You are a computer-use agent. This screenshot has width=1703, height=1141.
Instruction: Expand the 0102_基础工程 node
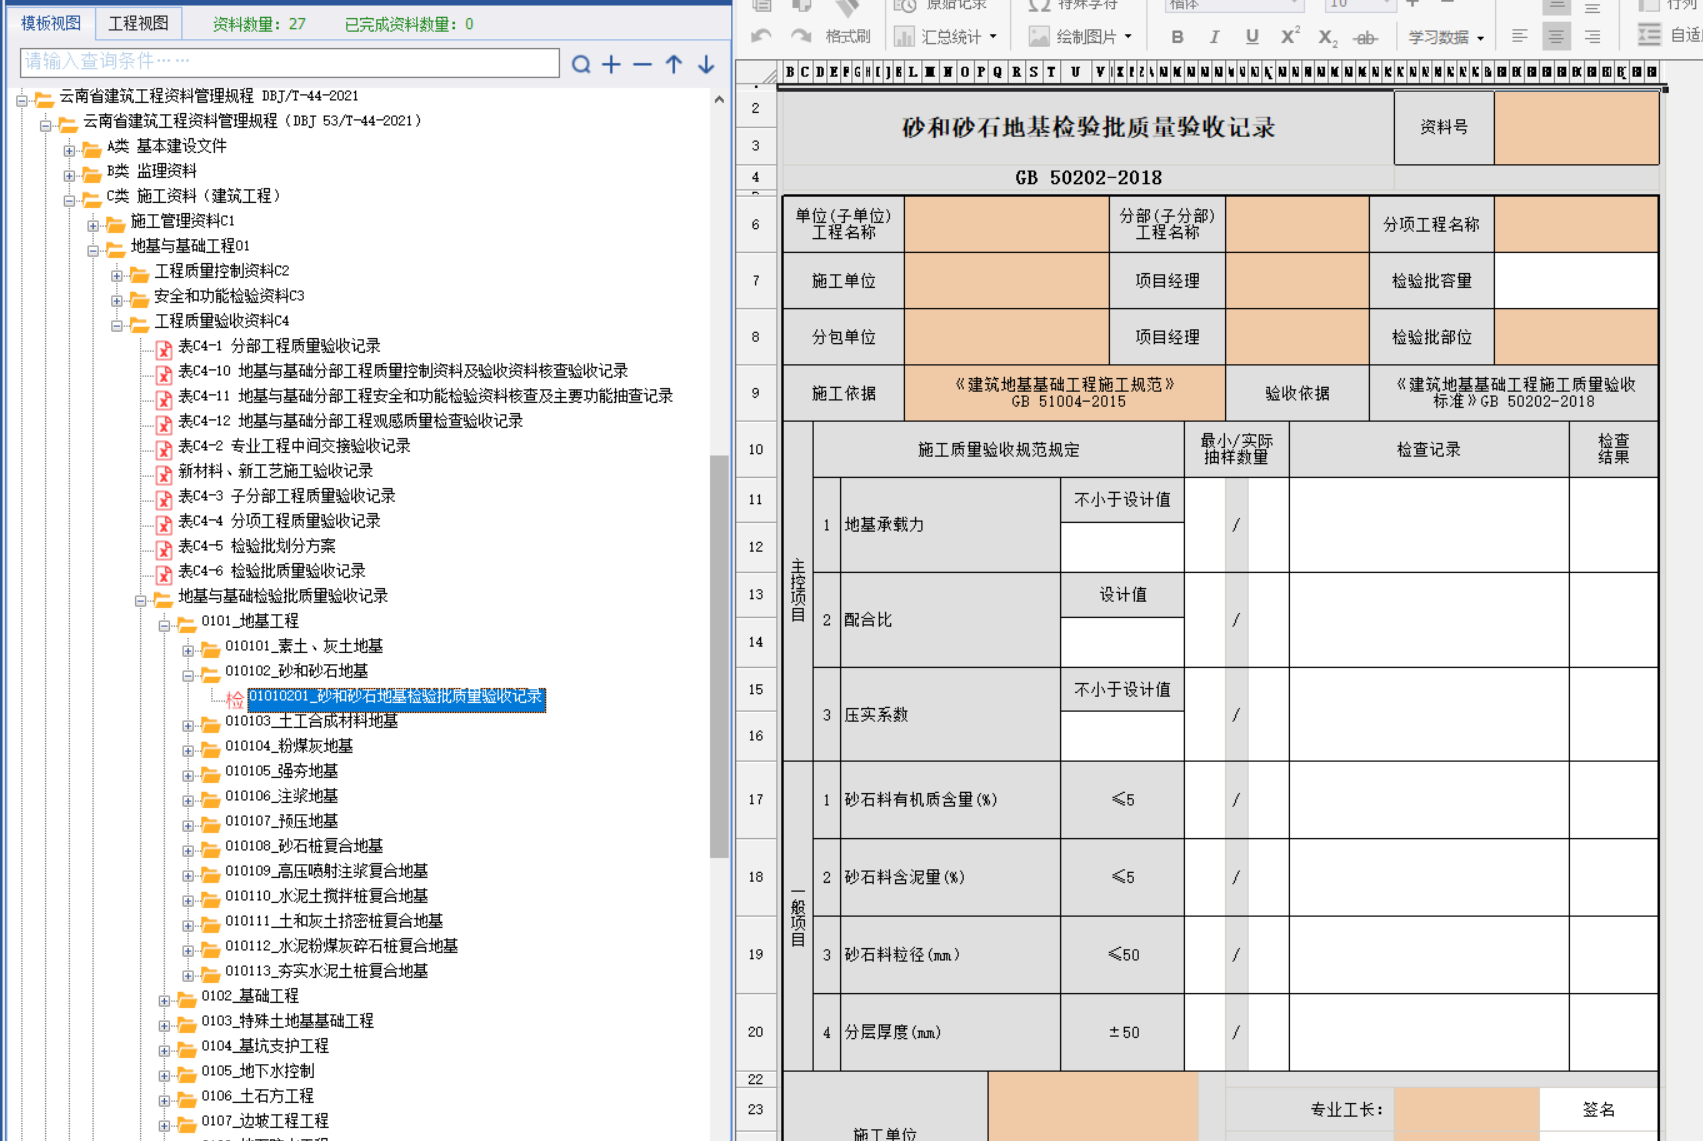[x=164, y=1001]
